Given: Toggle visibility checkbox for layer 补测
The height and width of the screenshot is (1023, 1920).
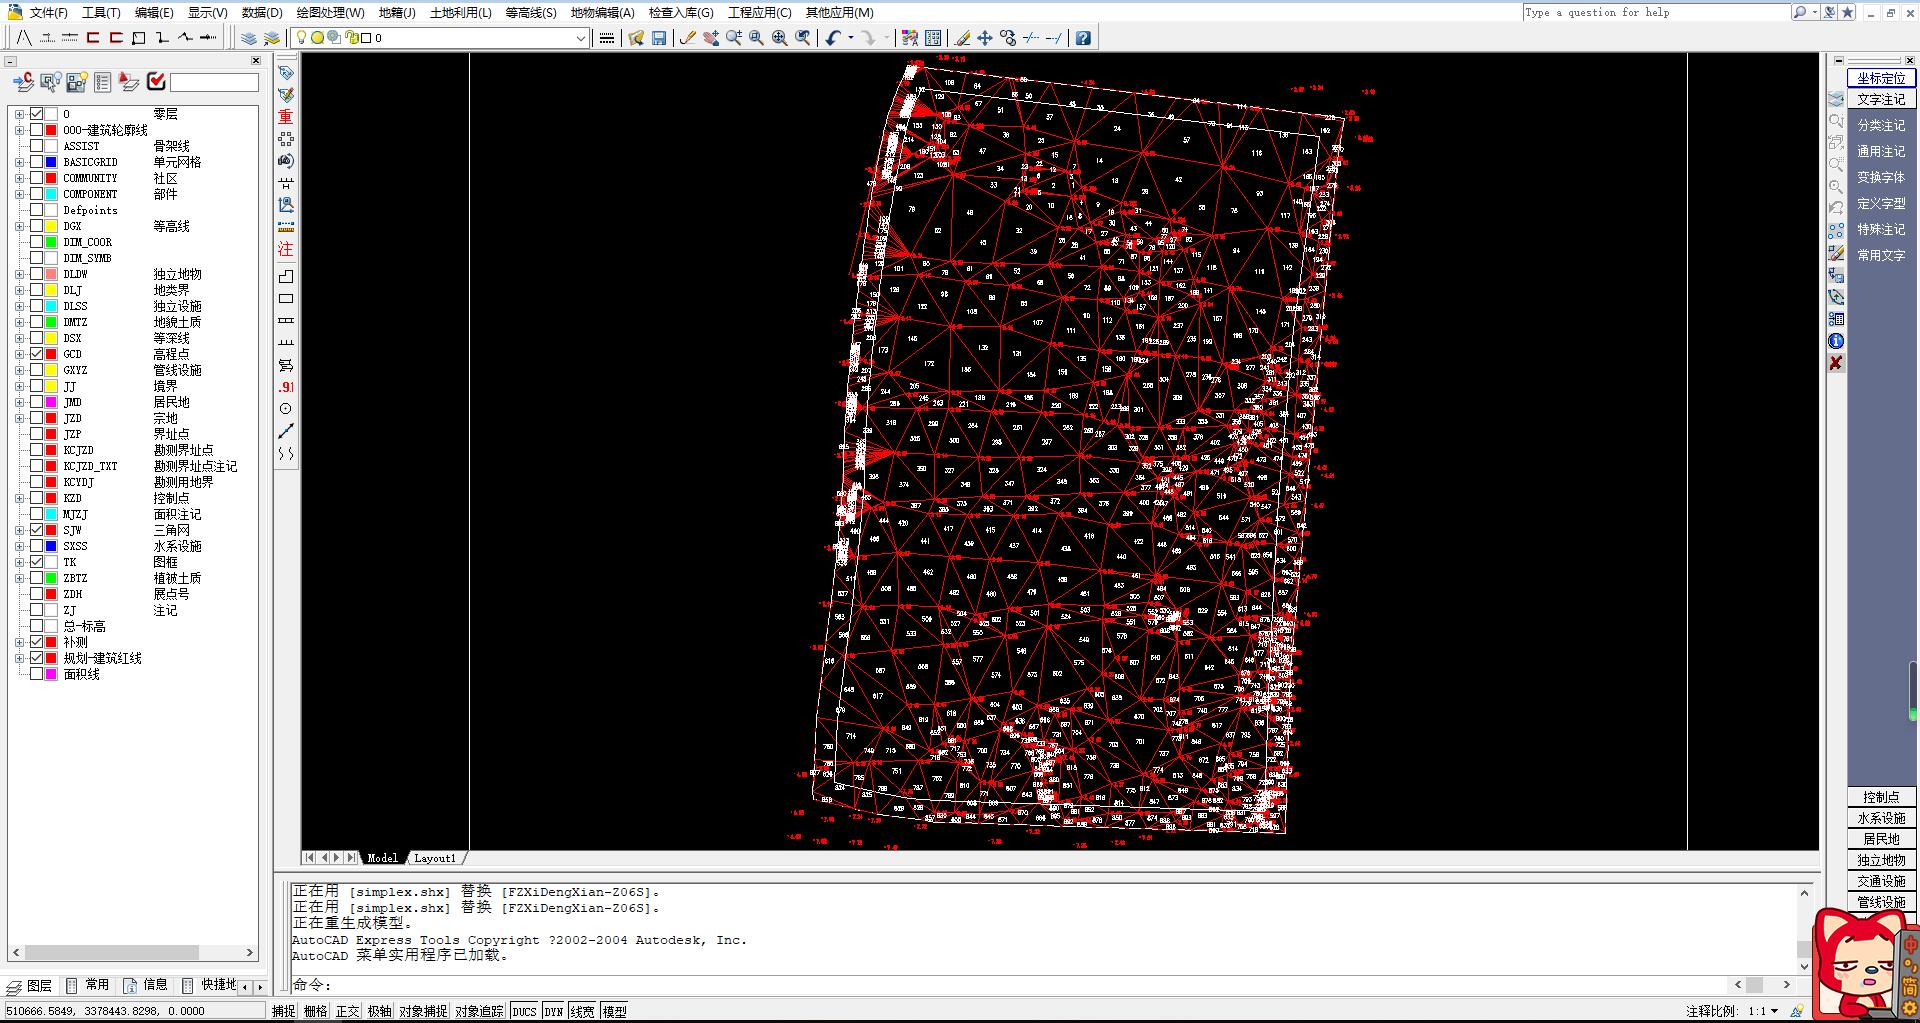Looking at the screenshot, I should (x=37, y=642).
